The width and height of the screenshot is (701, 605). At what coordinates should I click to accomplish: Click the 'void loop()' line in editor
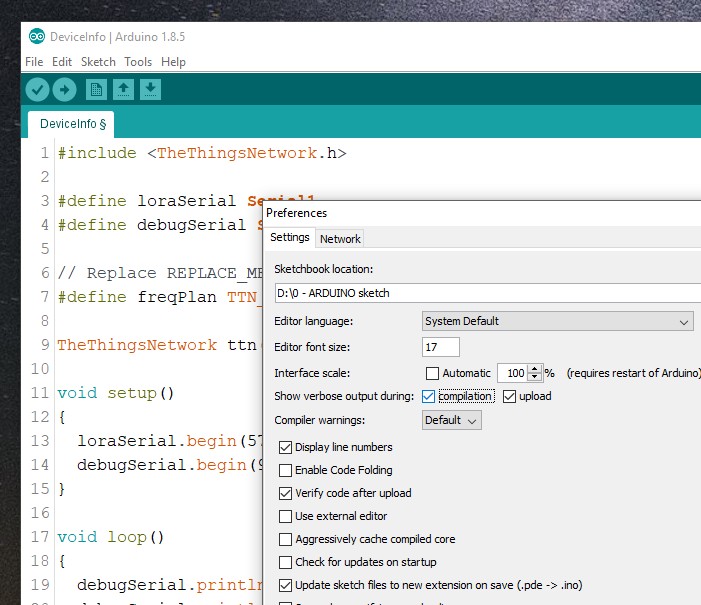pos(110,537)
